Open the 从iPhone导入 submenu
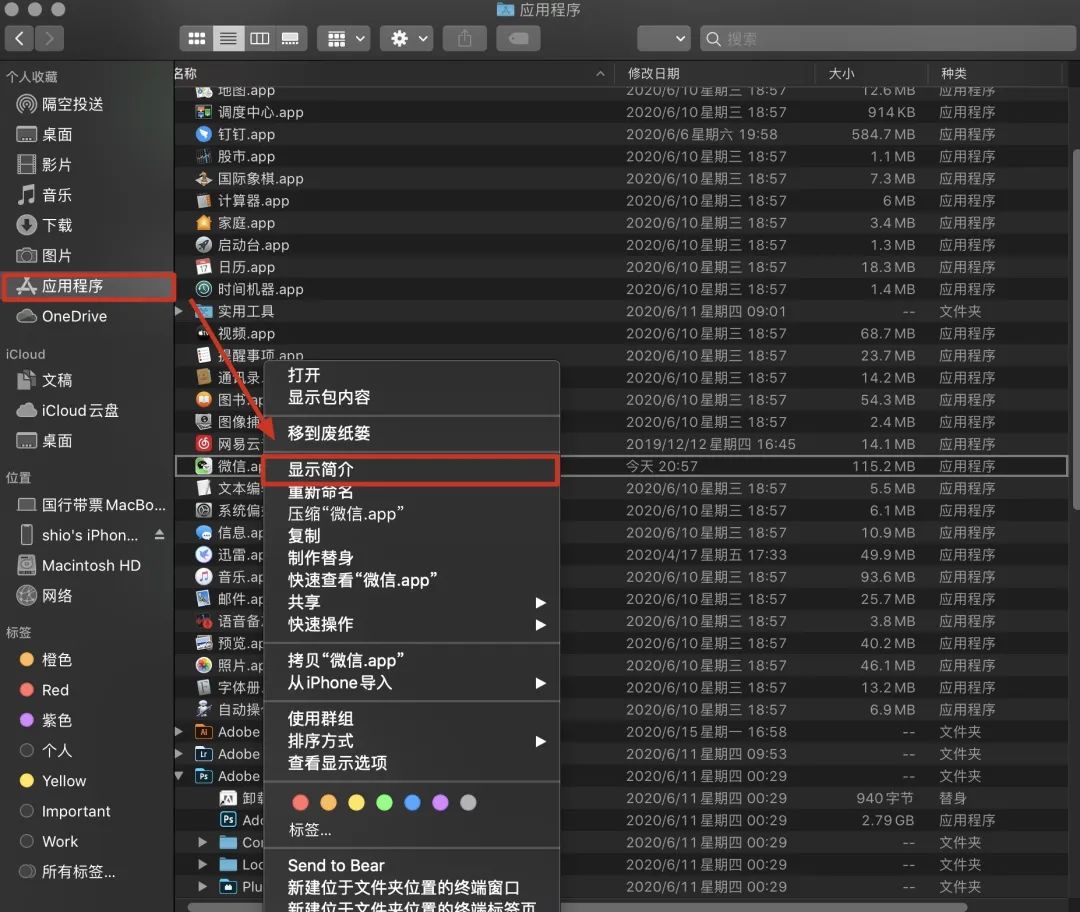Screen dimensions: 1080x912 (411, 683)
